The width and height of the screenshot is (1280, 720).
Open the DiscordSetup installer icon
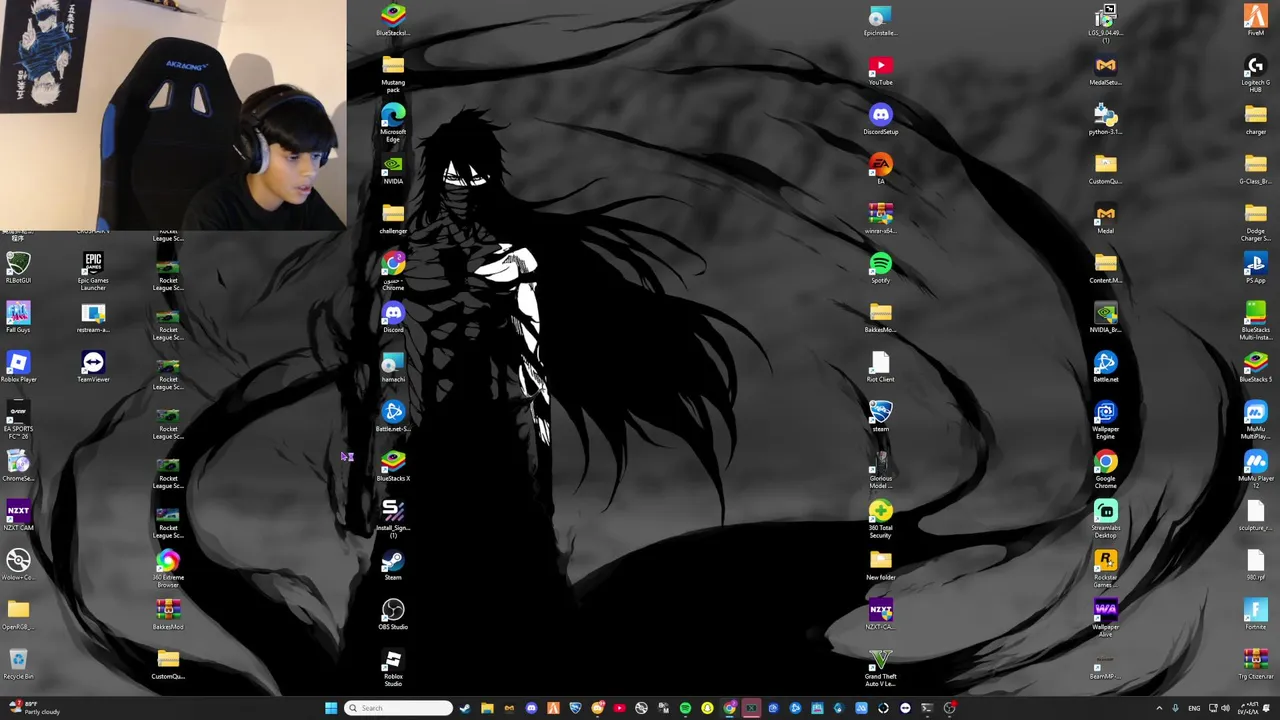[x=880, y=119]
